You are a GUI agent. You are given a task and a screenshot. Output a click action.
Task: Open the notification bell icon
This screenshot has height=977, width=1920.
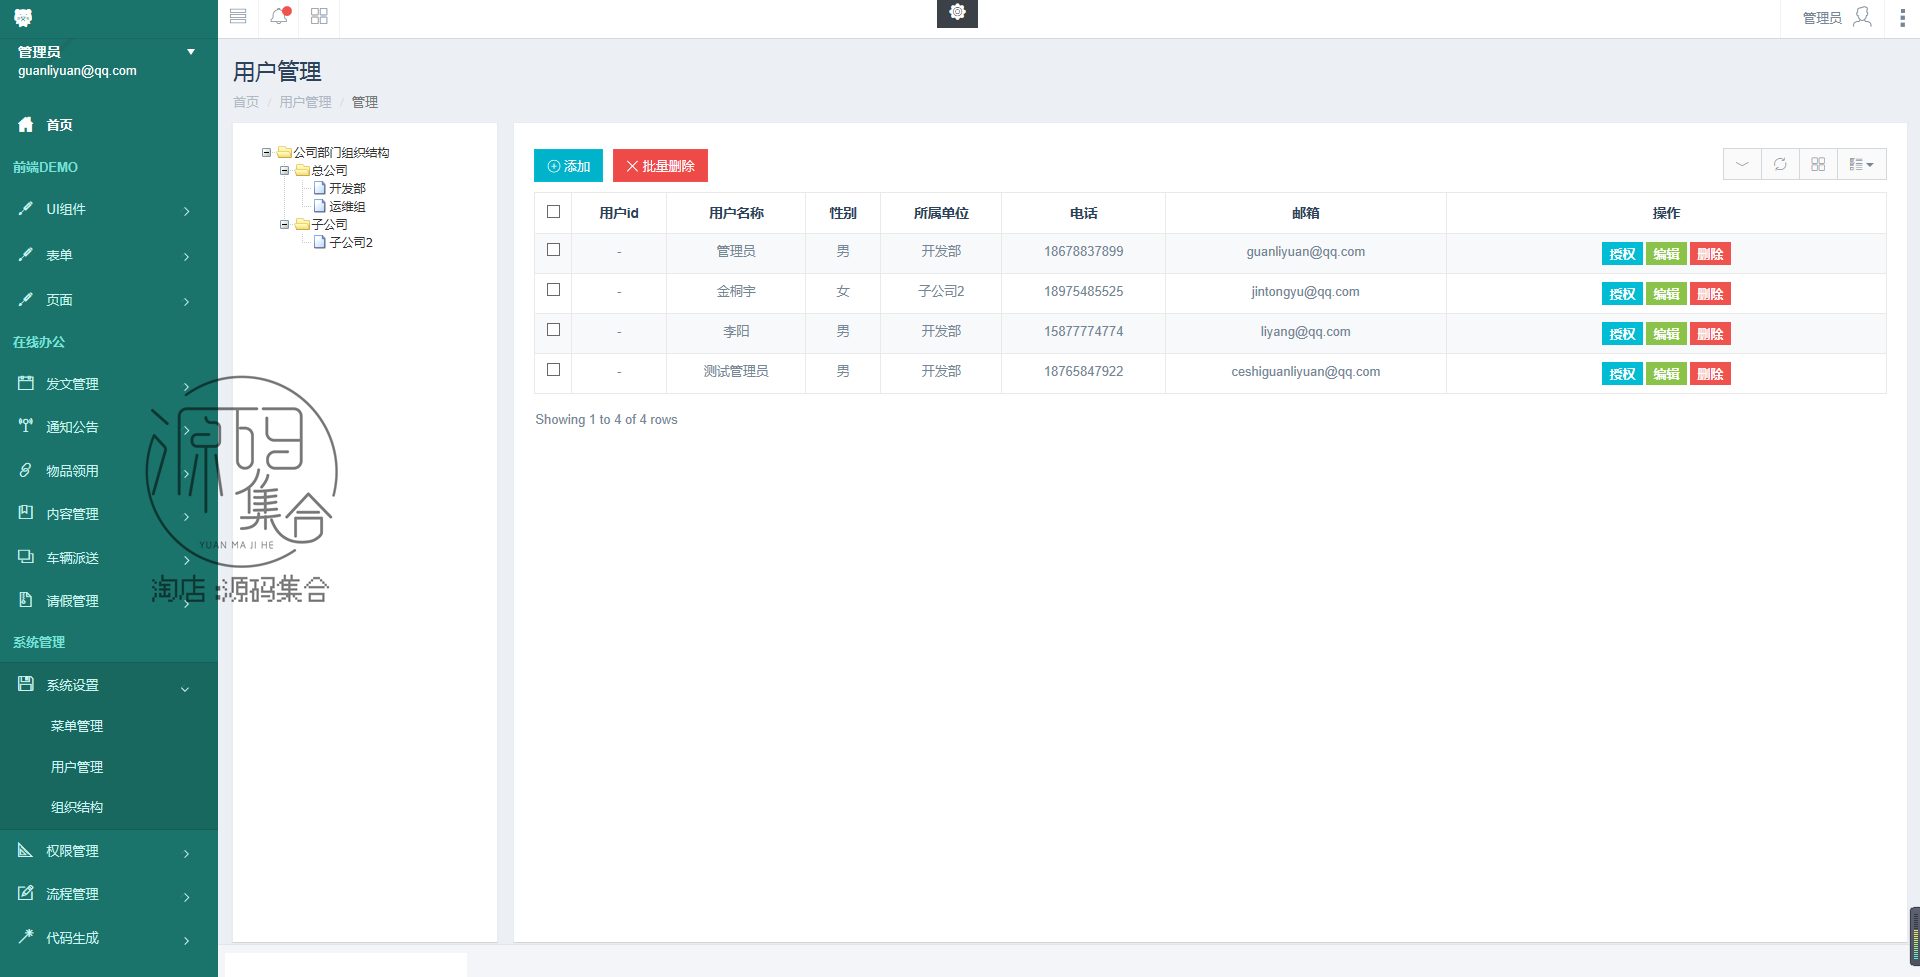[x=279, y=16]
